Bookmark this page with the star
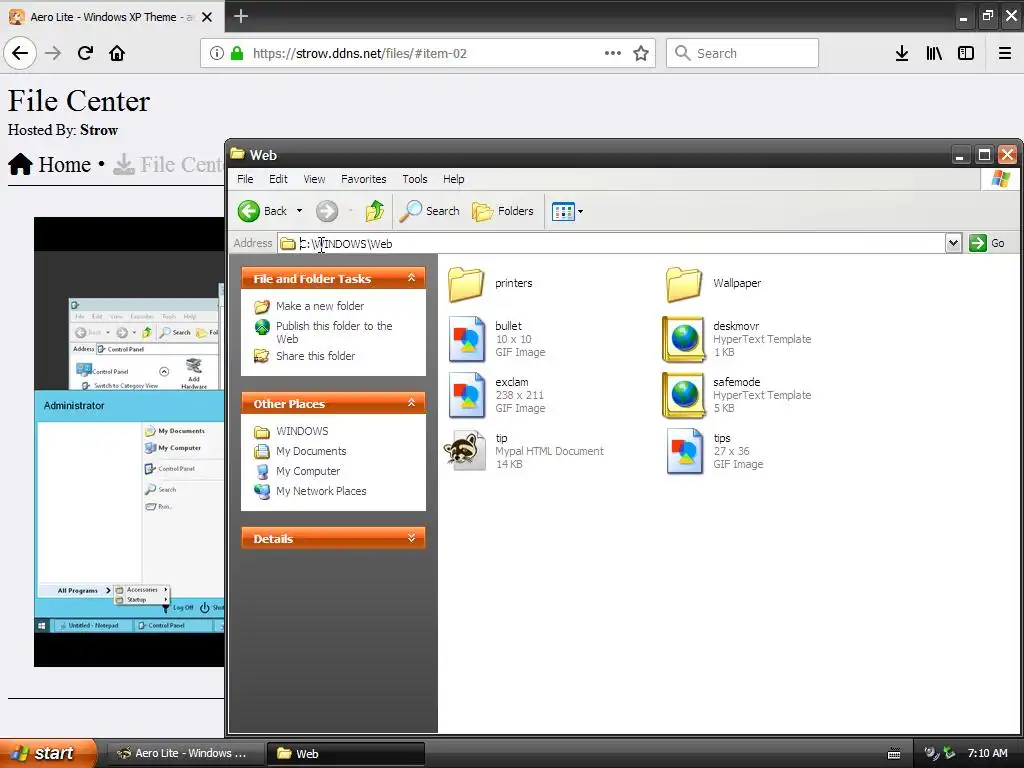The height and width of the screenshot is (768, 1024). coord(641,53)
